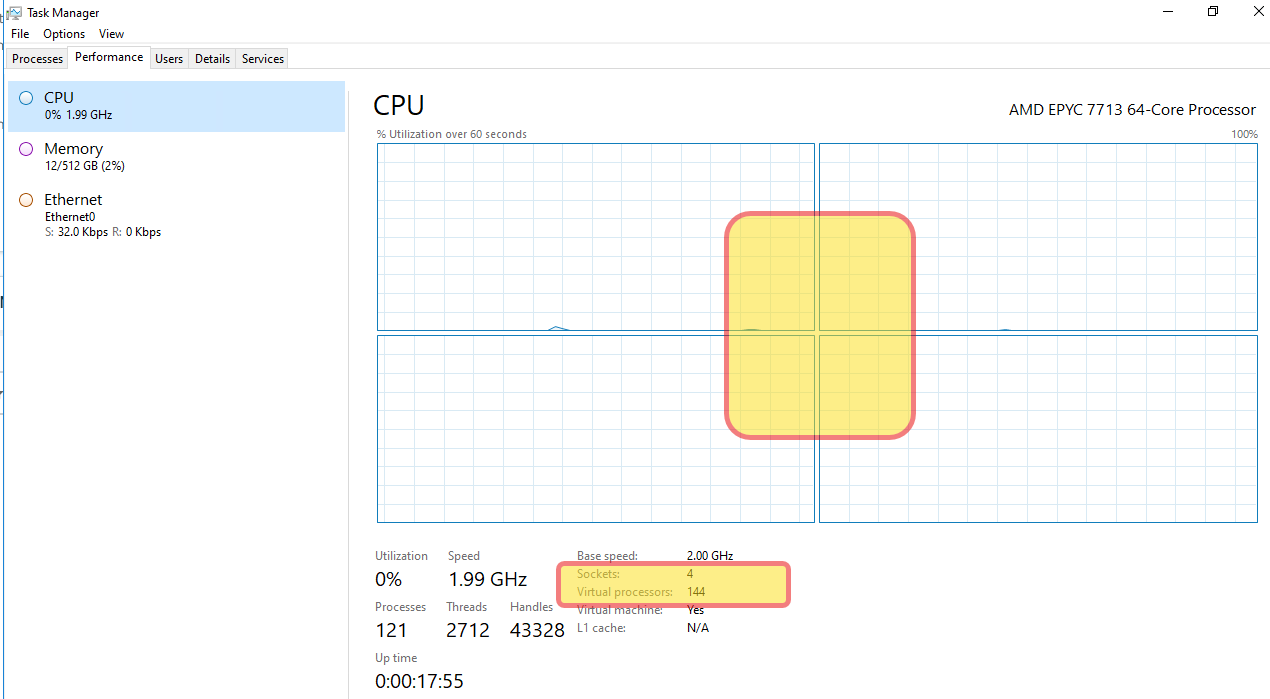The height and width of the screenshot is (699, 1270).
Task: Select the Performance tab
Action: click(108, 57)
